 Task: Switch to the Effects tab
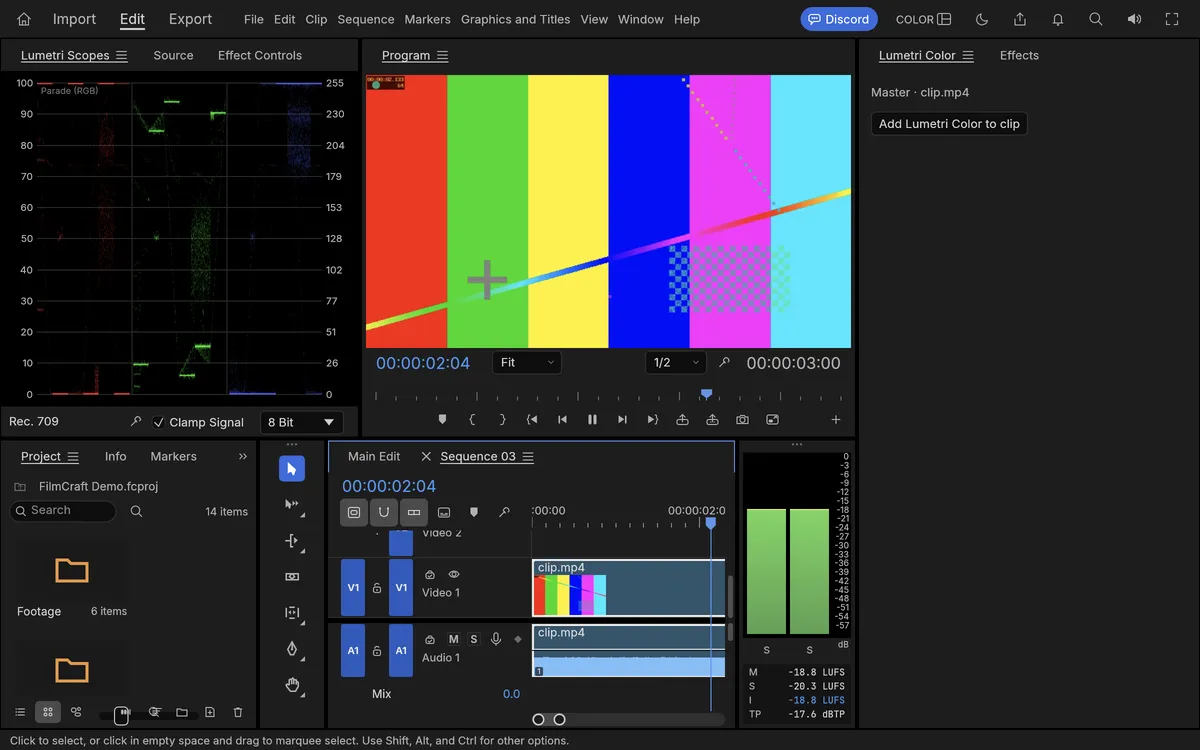1019,55
